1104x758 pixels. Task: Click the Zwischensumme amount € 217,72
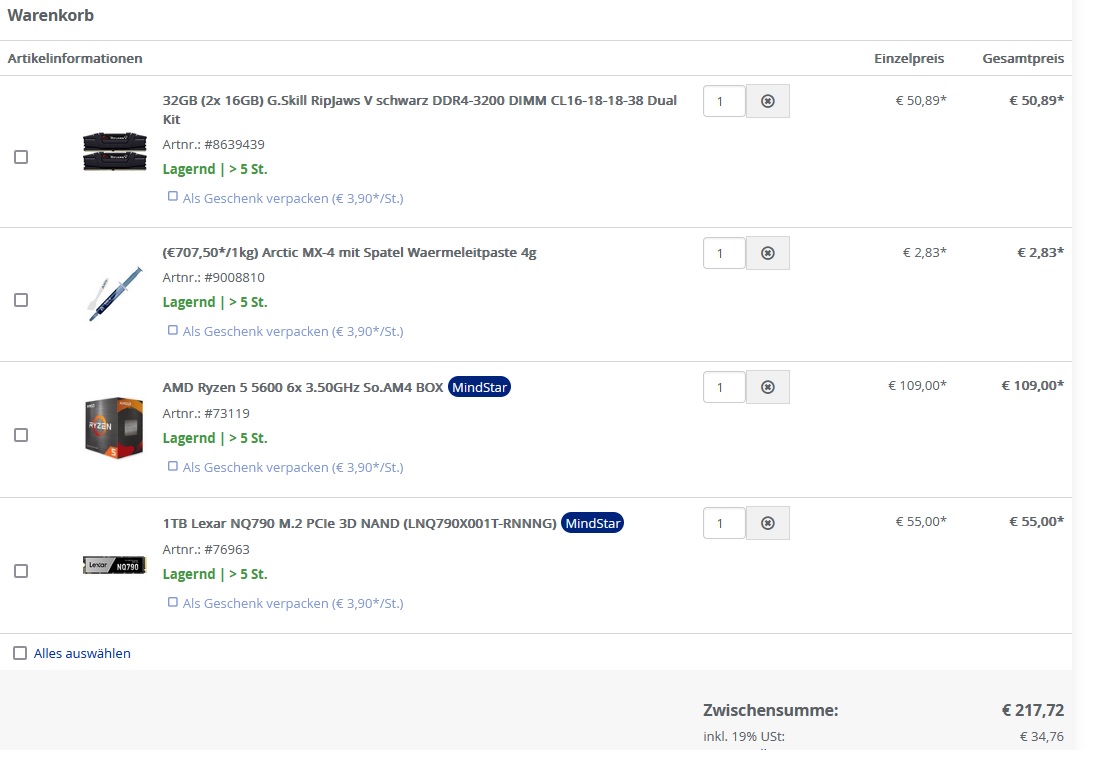point(1033,710)
